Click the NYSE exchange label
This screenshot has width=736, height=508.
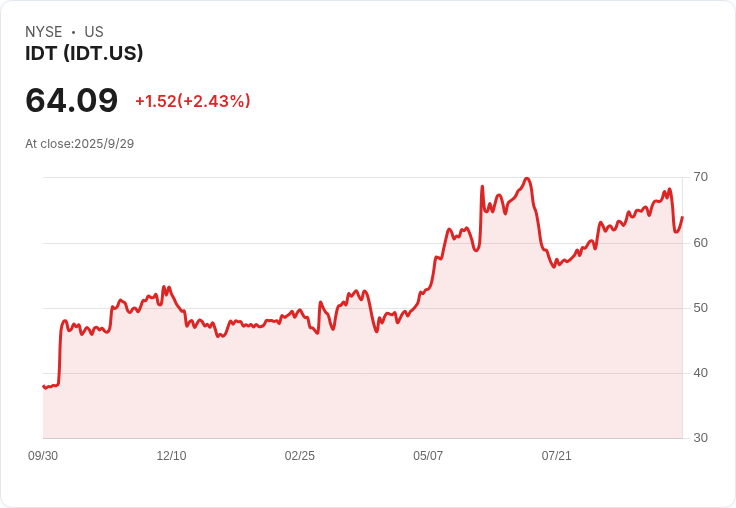click(44, 32)
